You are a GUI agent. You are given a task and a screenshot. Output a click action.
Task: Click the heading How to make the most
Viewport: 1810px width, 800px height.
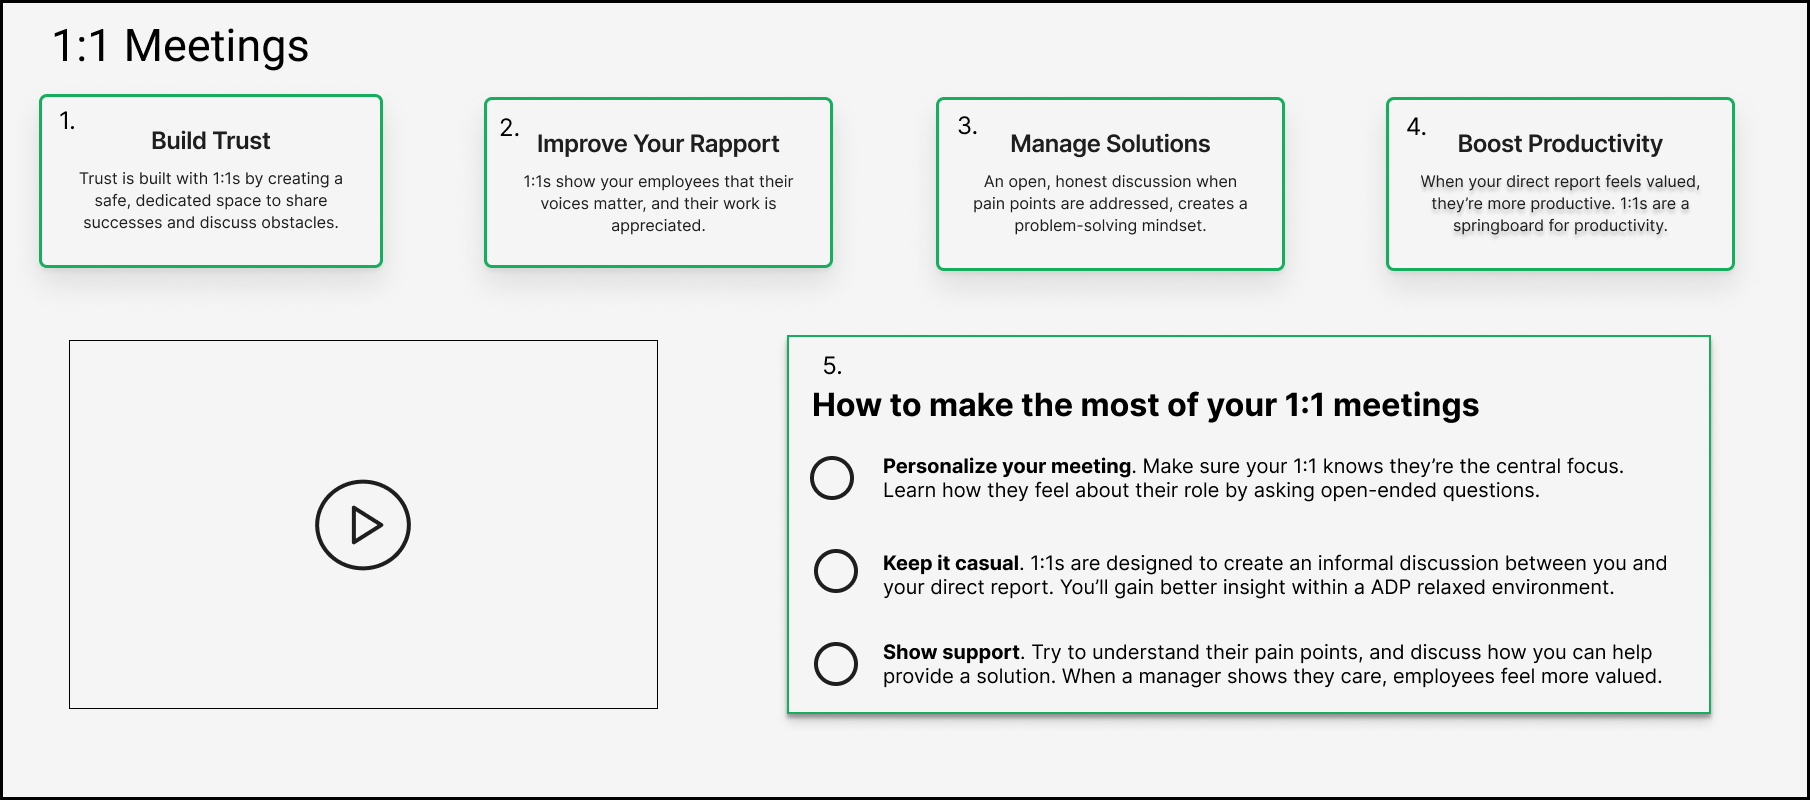[1145, 405]
